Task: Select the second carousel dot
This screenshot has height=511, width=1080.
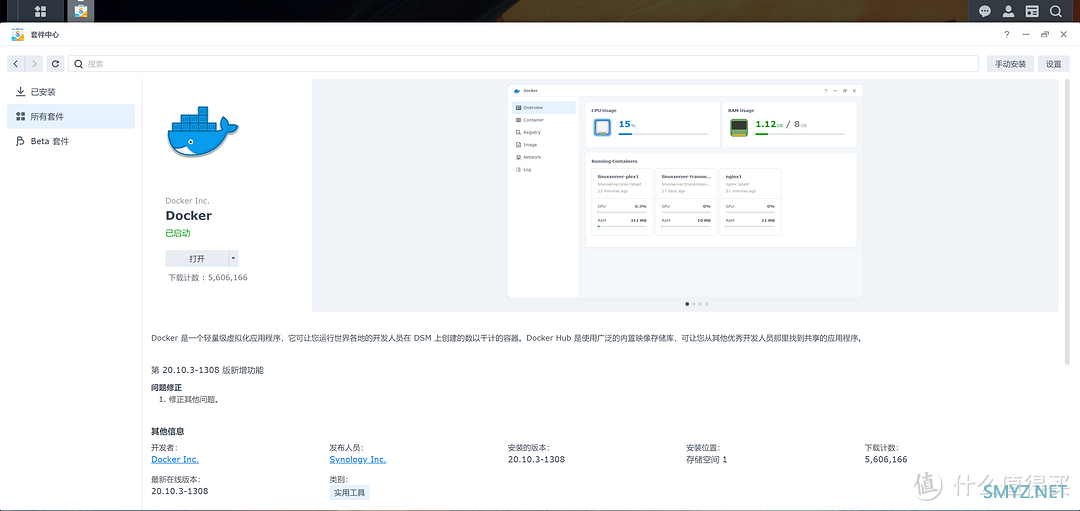Action: point(693,304)
